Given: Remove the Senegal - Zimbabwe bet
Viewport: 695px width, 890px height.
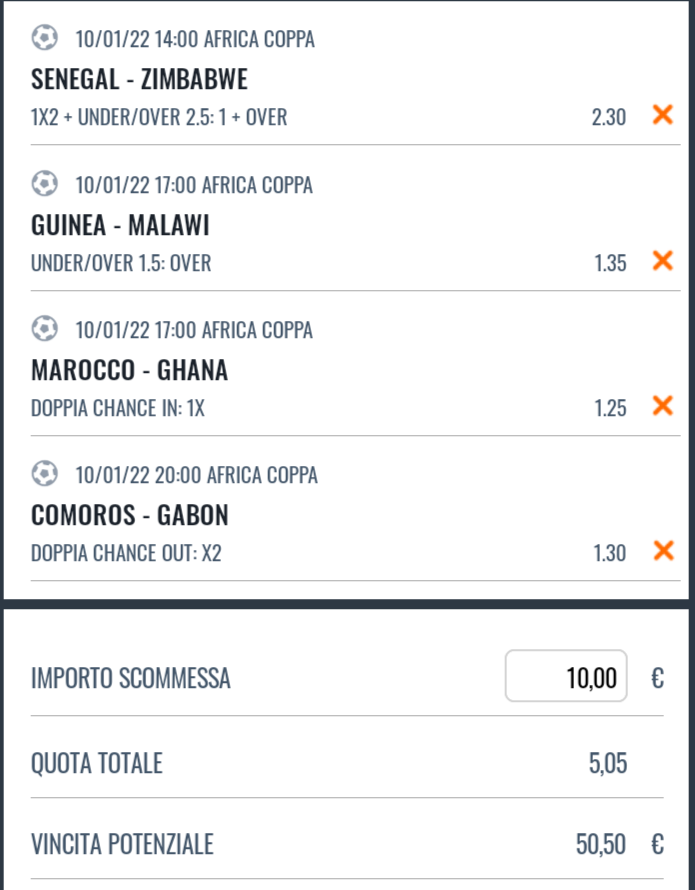Looking at the screenshot, I should (x=663, y=115).
